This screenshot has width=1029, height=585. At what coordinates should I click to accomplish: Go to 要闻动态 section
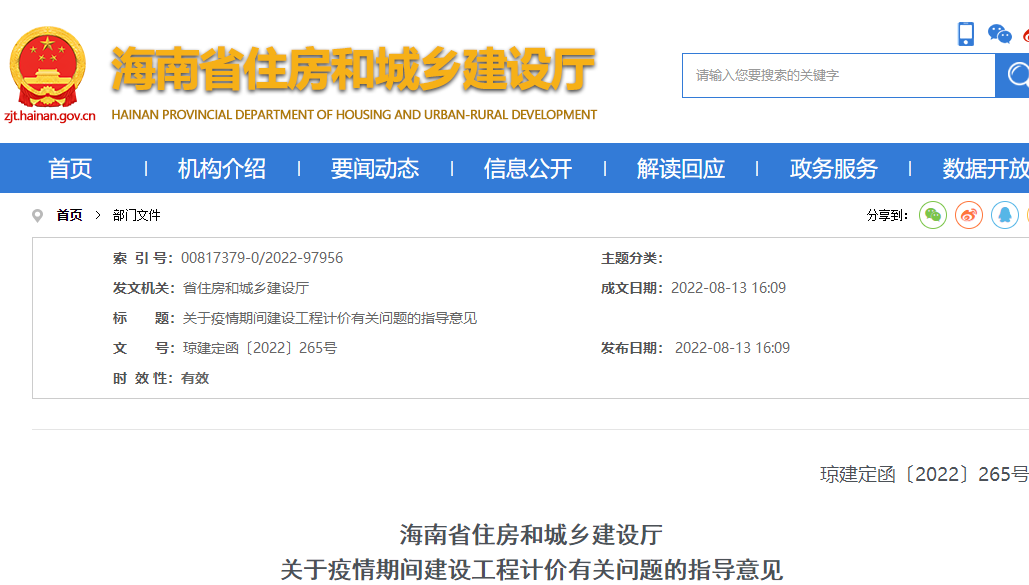(x=375, y=169)
